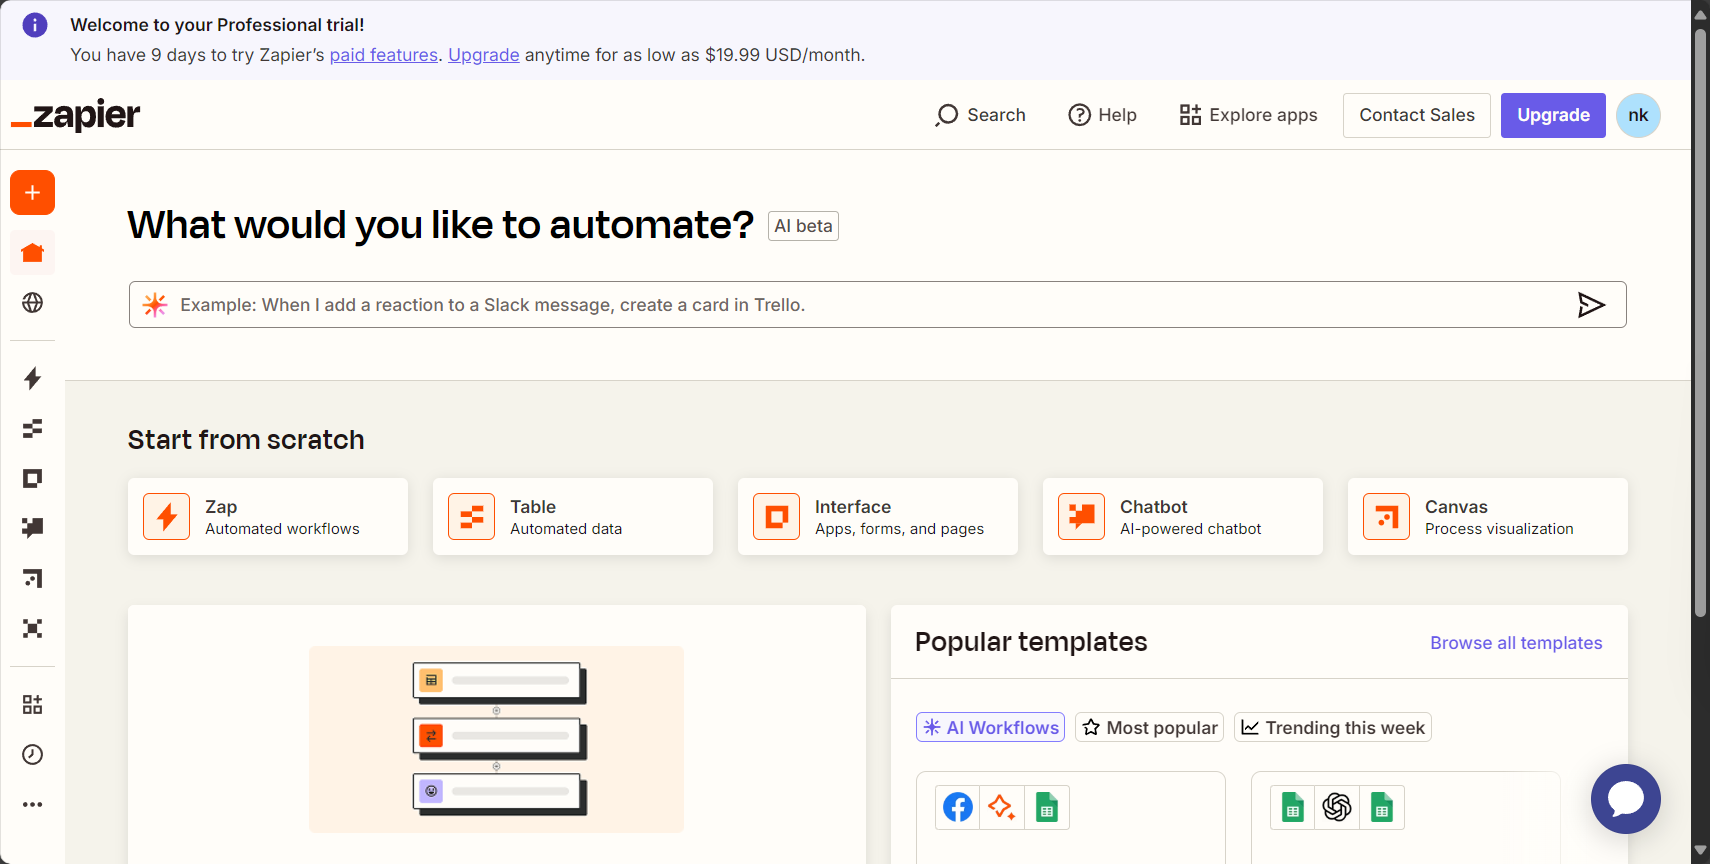Follow the paid features link
Image resolution: width=1710 pixels, height=864 pixels.
tap(384, 55)
